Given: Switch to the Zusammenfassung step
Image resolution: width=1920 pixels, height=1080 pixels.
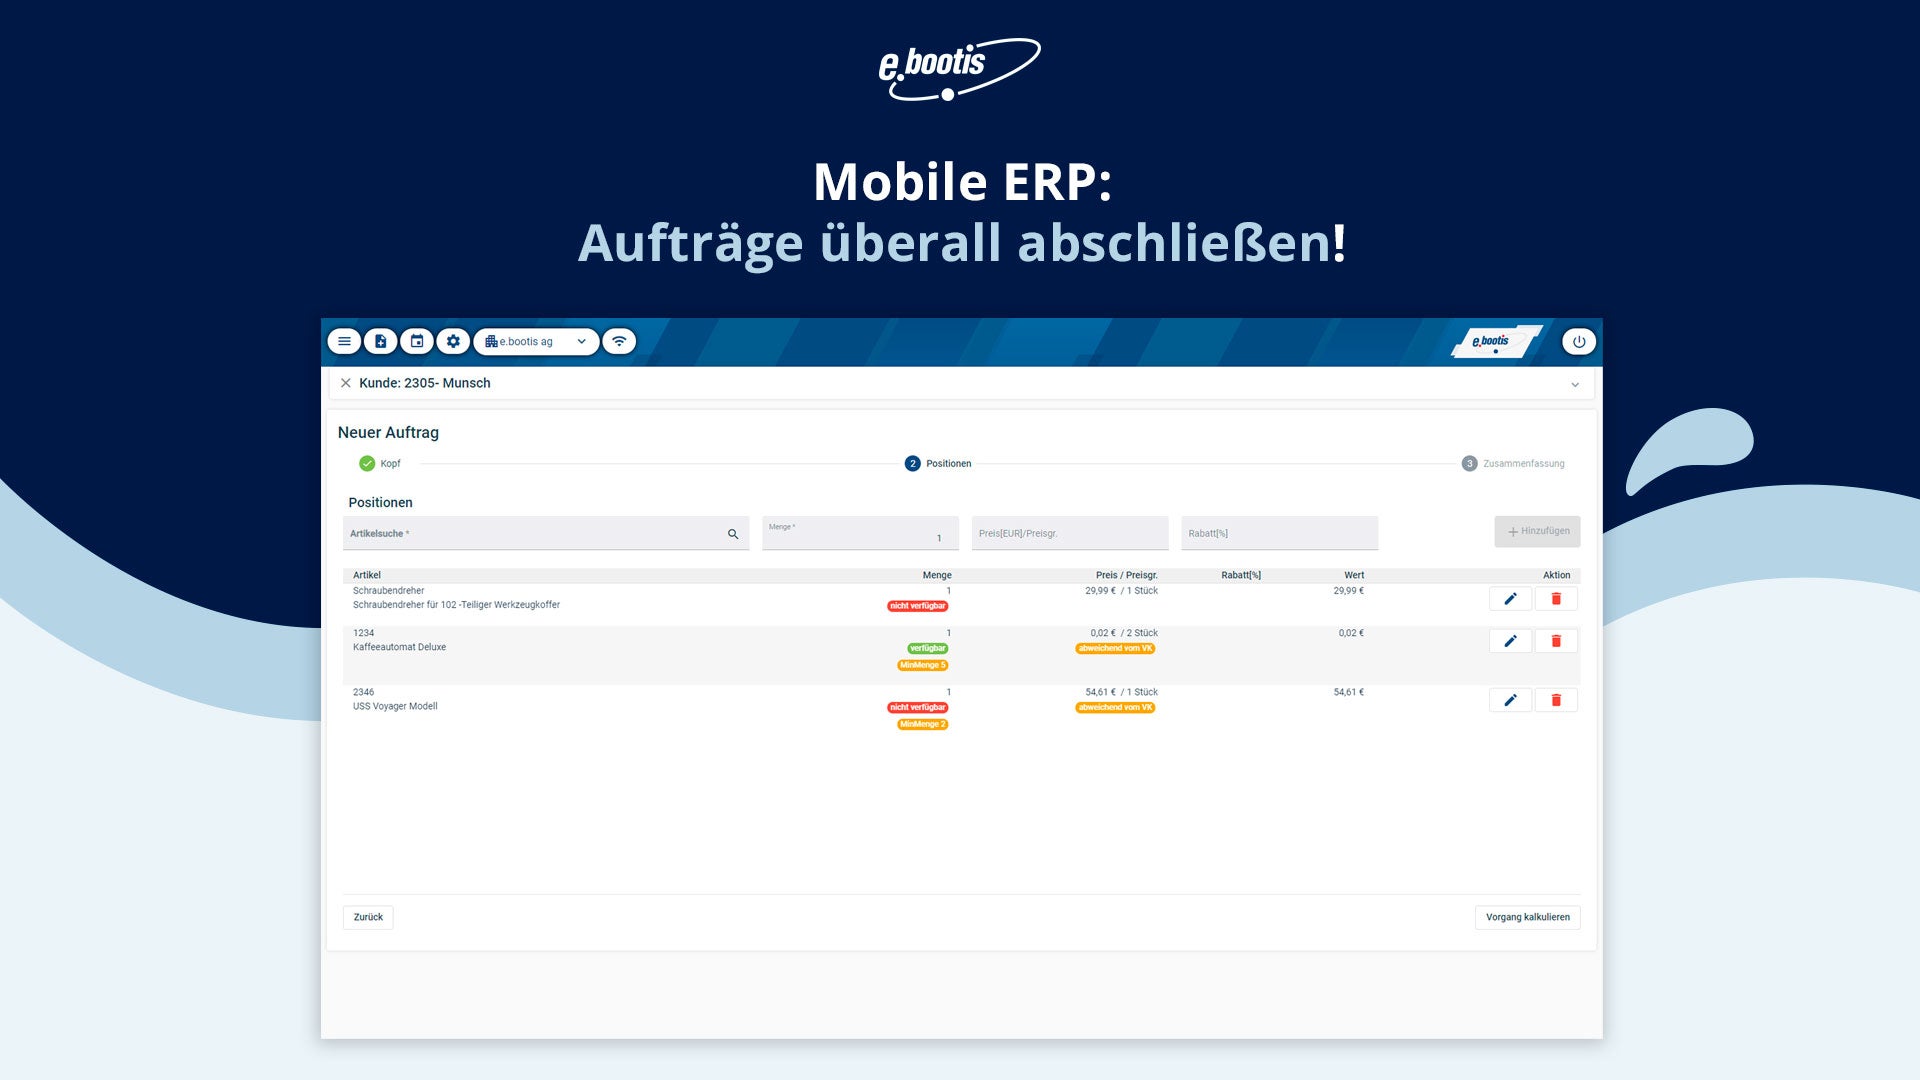Looking at the screenshot, I should (1513, 464).
